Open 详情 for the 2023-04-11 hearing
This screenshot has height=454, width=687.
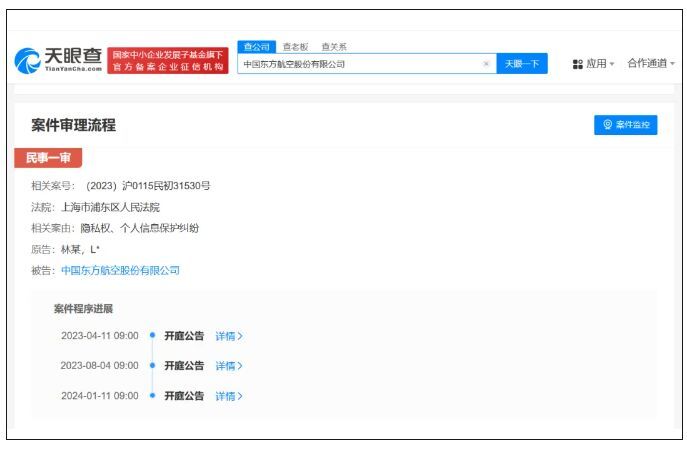(229, 336)
